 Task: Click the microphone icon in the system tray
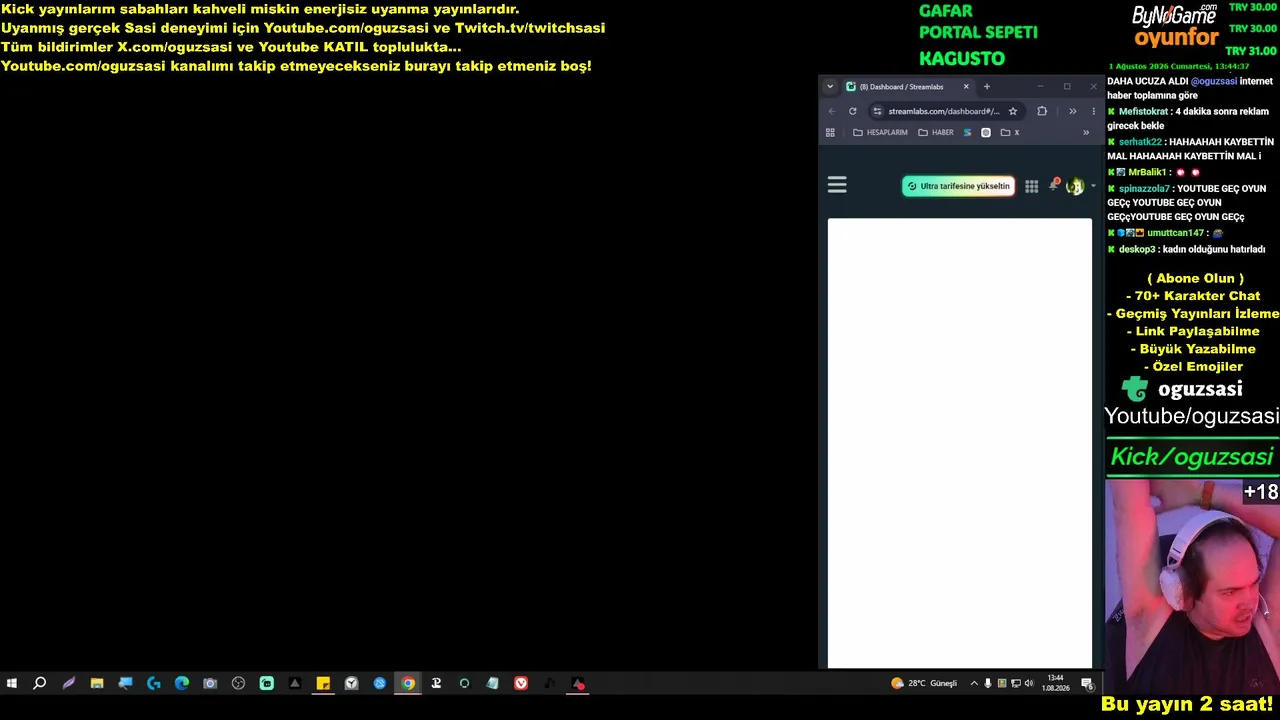(988, 684)
